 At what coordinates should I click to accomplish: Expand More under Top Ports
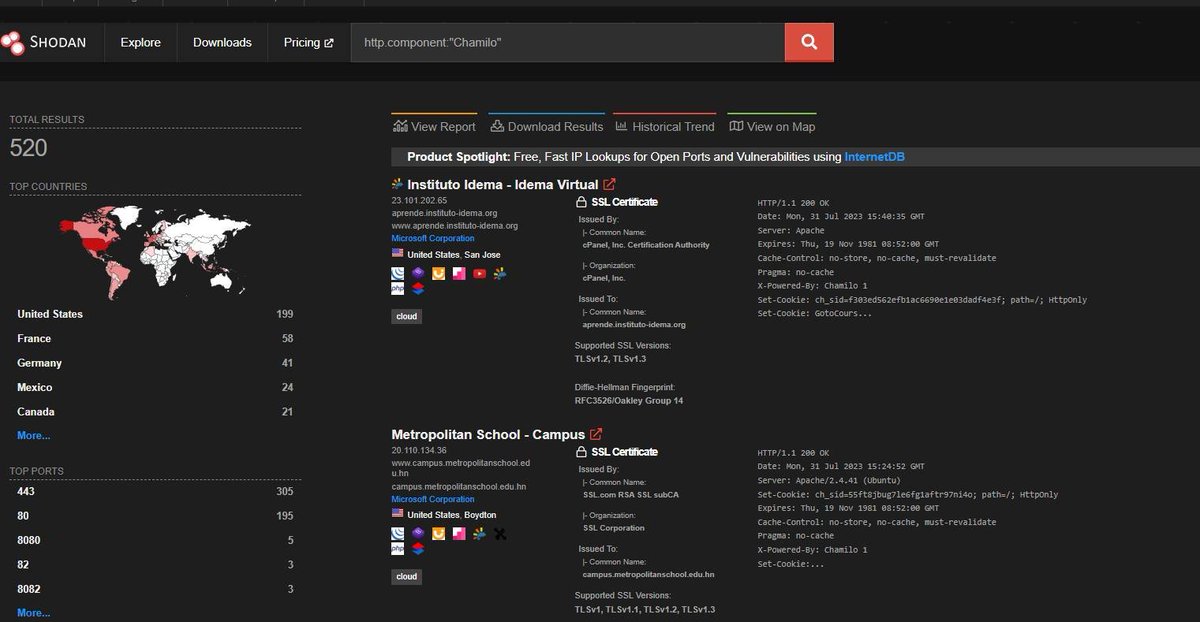click(x=34, y=613)
